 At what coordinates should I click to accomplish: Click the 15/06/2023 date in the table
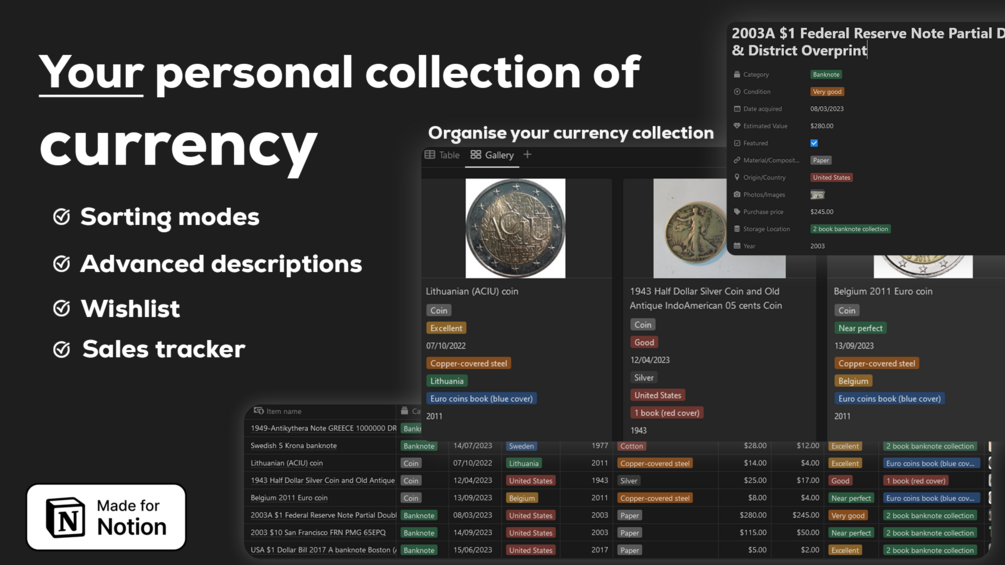pos(472,550)
